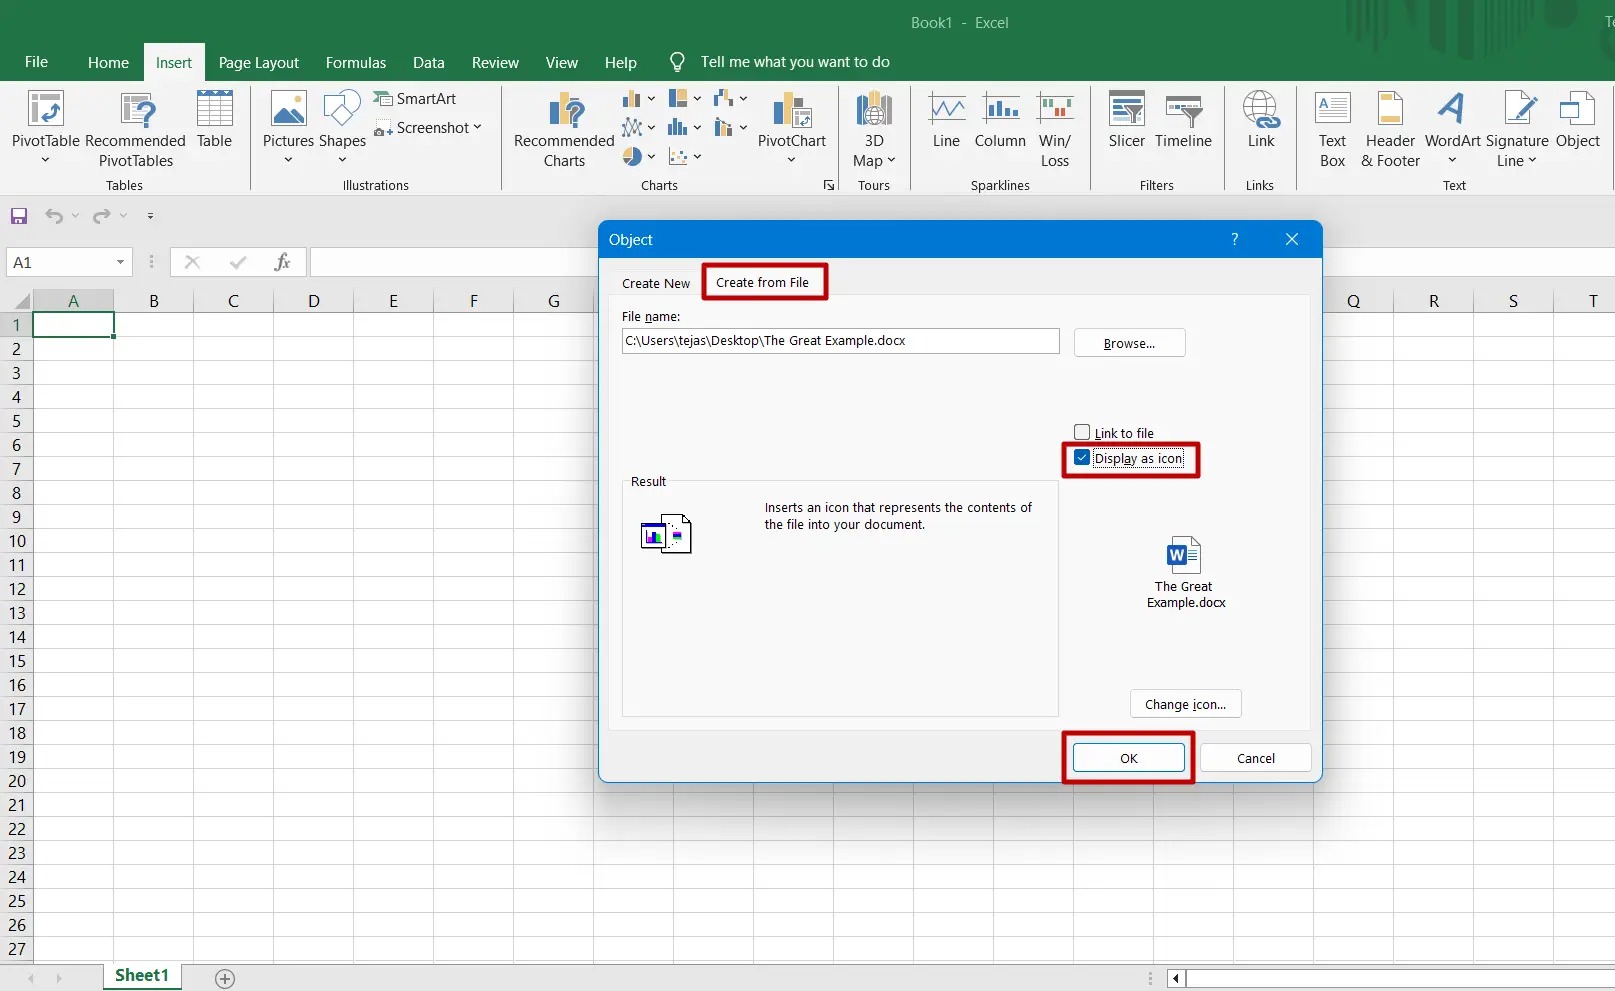
Task: Expand the Screenshot dropdown
Action: (x=477, y=128)
